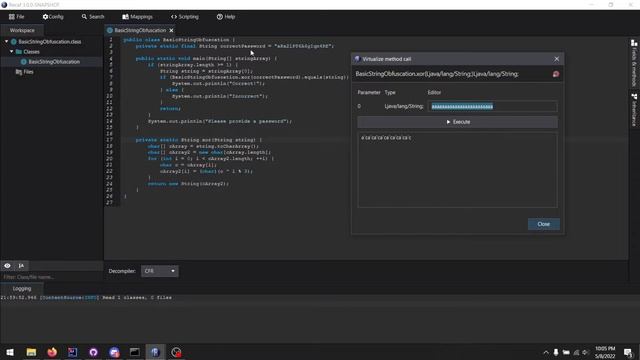This screenshot has height=360, width=640.
Task: Close the BasicStringObfuscation editor tab
Action: pos(171,30)
